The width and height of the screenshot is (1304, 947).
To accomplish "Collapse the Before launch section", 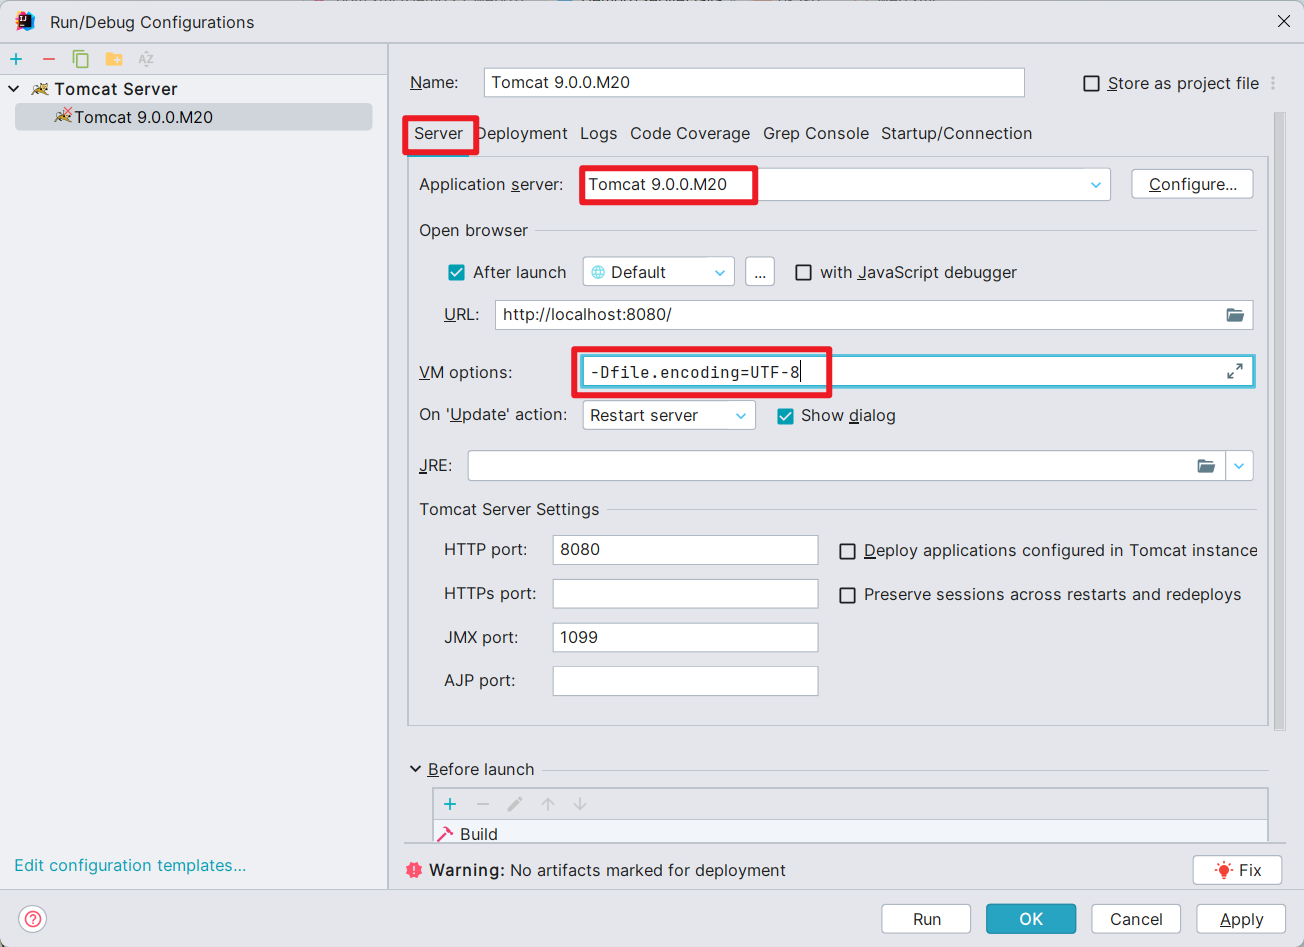I will tap(416, 769).
